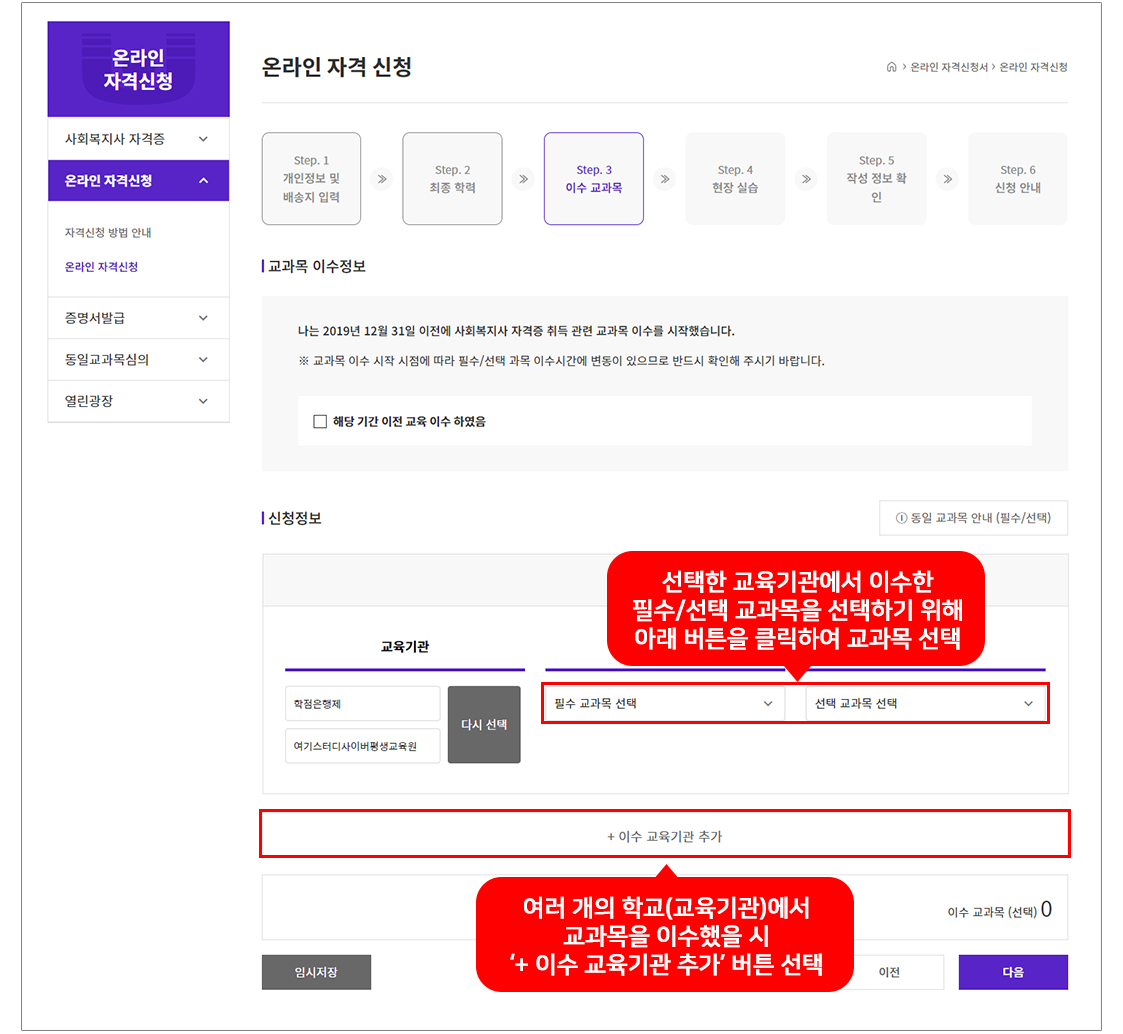Screen dimensions: 1123x1034
Task: Click the arrow icon before Step. 6
Action: 947,179
